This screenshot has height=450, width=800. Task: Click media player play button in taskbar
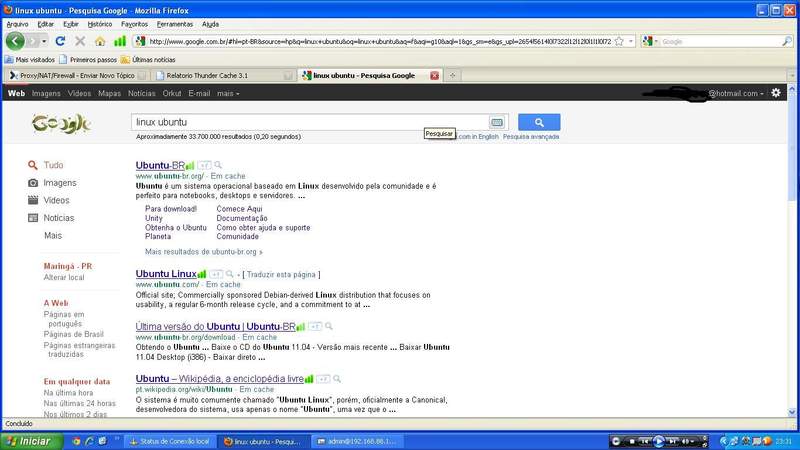click(x=658, y=441)
